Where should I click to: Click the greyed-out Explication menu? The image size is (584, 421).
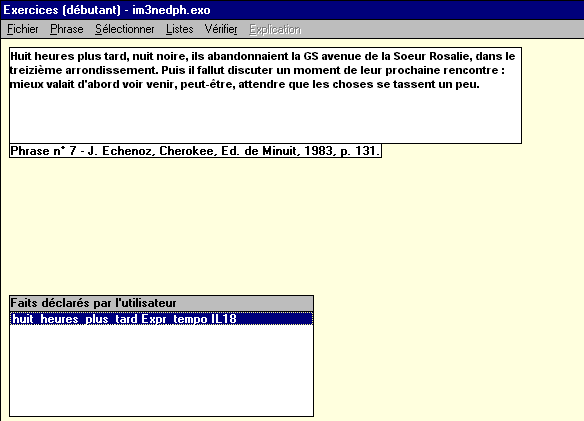click(x=275, y=29)
